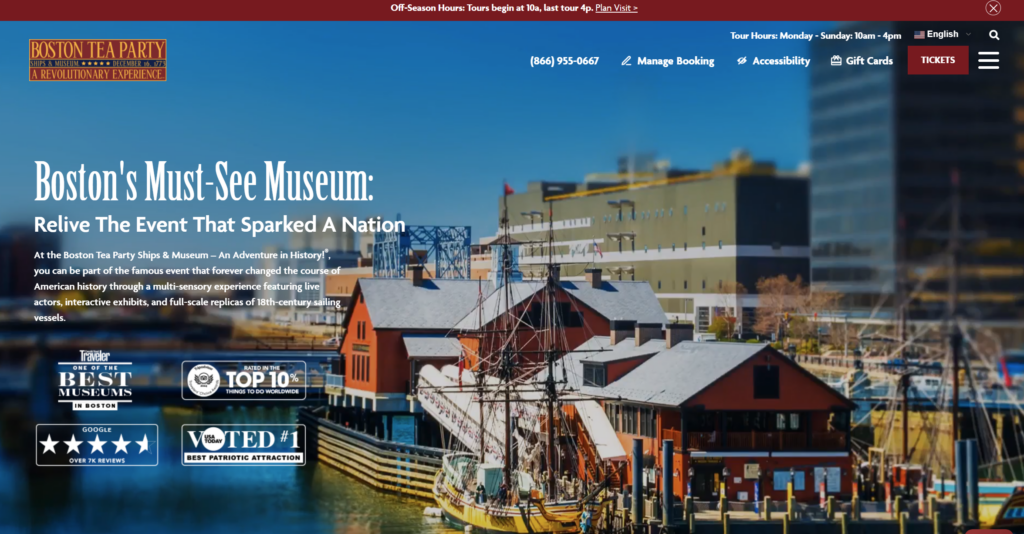The image size is (1024, 534).
Task: Click the gift box icon
Action: (836, 61)
